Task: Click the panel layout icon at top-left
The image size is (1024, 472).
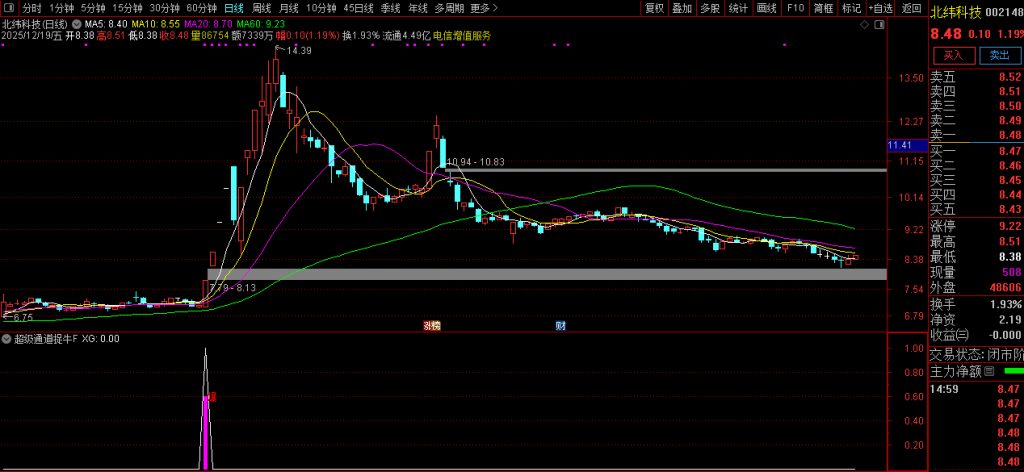Action: (9, 8)
